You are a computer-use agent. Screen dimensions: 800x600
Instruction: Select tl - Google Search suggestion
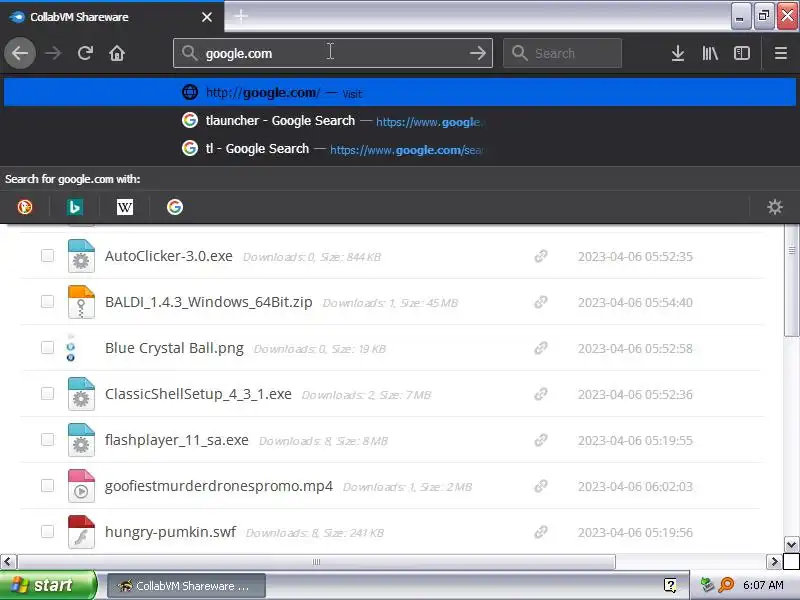pos(399,149)
